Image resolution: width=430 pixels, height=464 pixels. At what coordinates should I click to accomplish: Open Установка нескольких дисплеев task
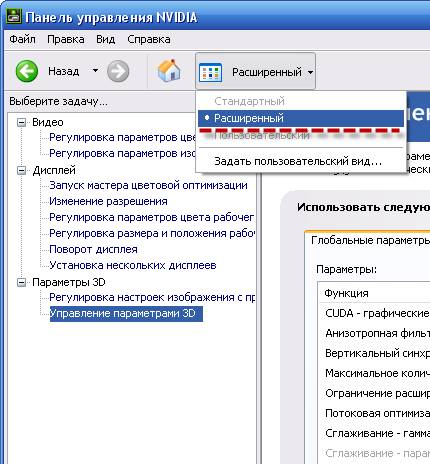pyautogui.click(x=133, y=265)
